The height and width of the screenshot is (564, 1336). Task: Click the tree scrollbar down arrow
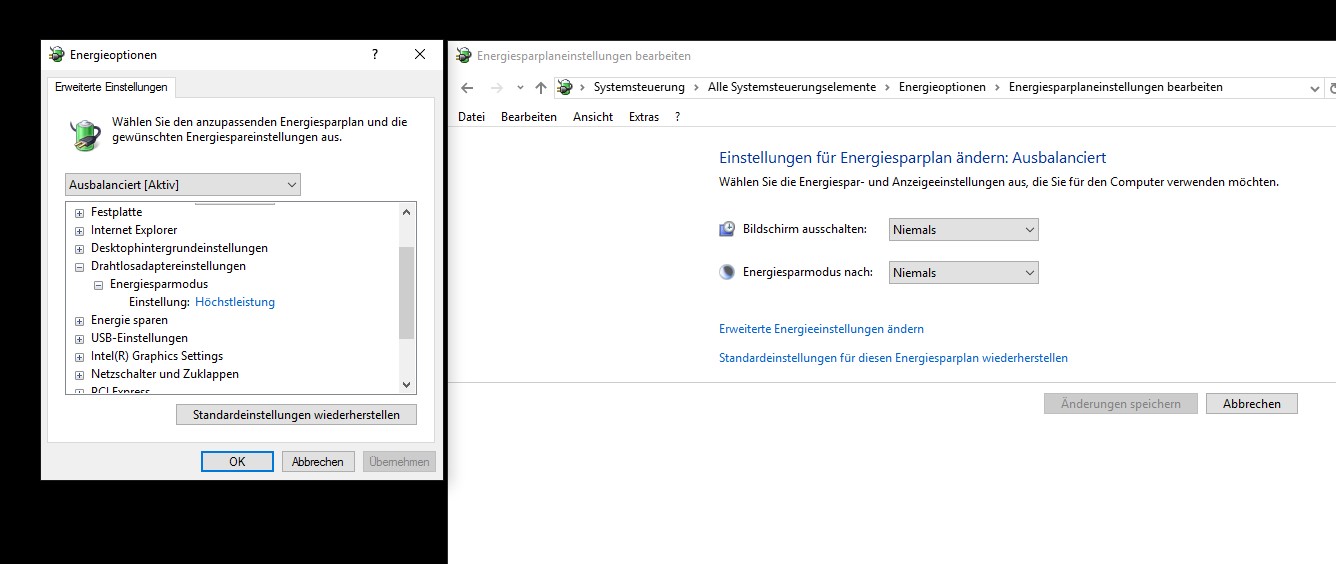[x=406, y=384]
